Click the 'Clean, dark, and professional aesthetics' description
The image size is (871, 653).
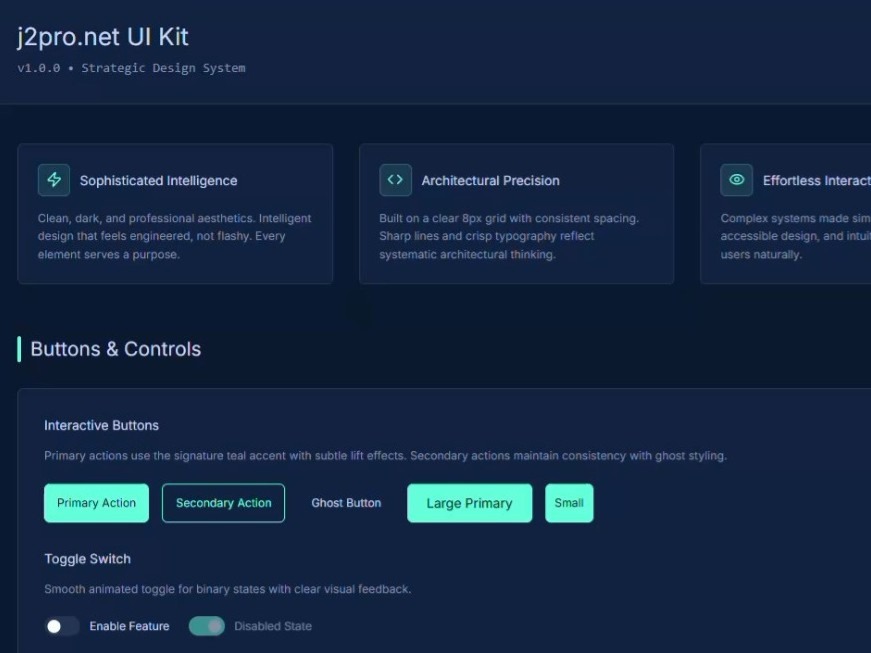pyautogui.click(x=174, y=237)
